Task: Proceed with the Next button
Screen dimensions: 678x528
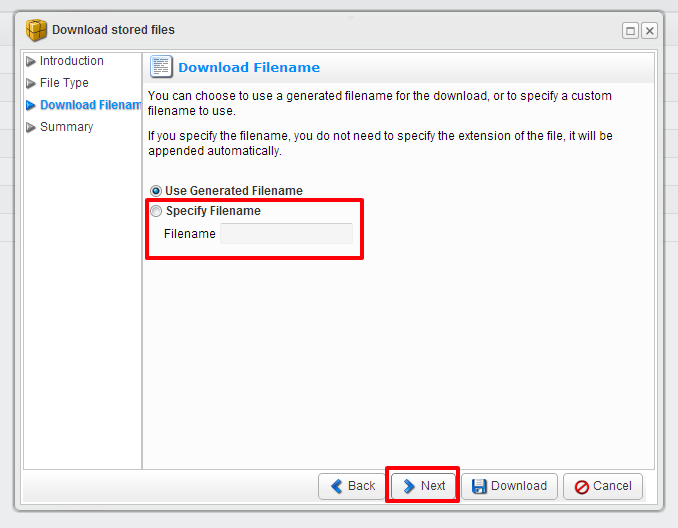Action: (423, 486)
